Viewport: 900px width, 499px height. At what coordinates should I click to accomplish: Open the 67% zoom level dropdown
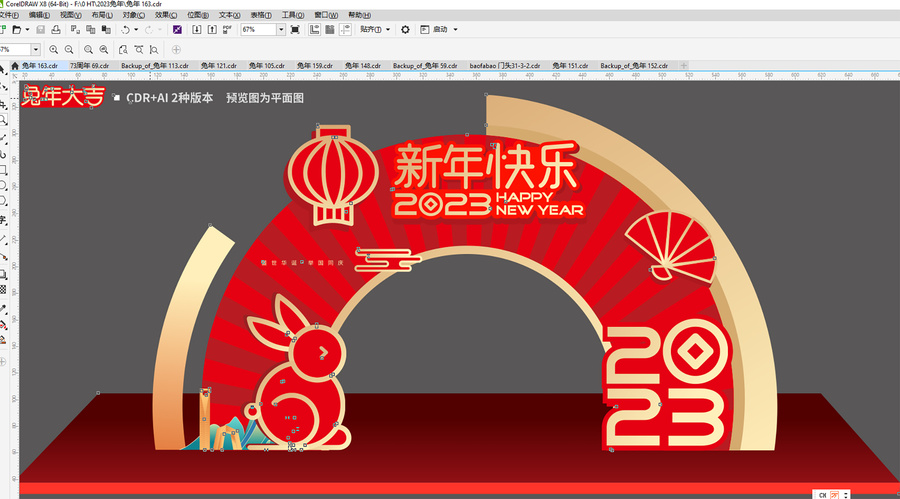pyautogui.click(x=281, y=29)
